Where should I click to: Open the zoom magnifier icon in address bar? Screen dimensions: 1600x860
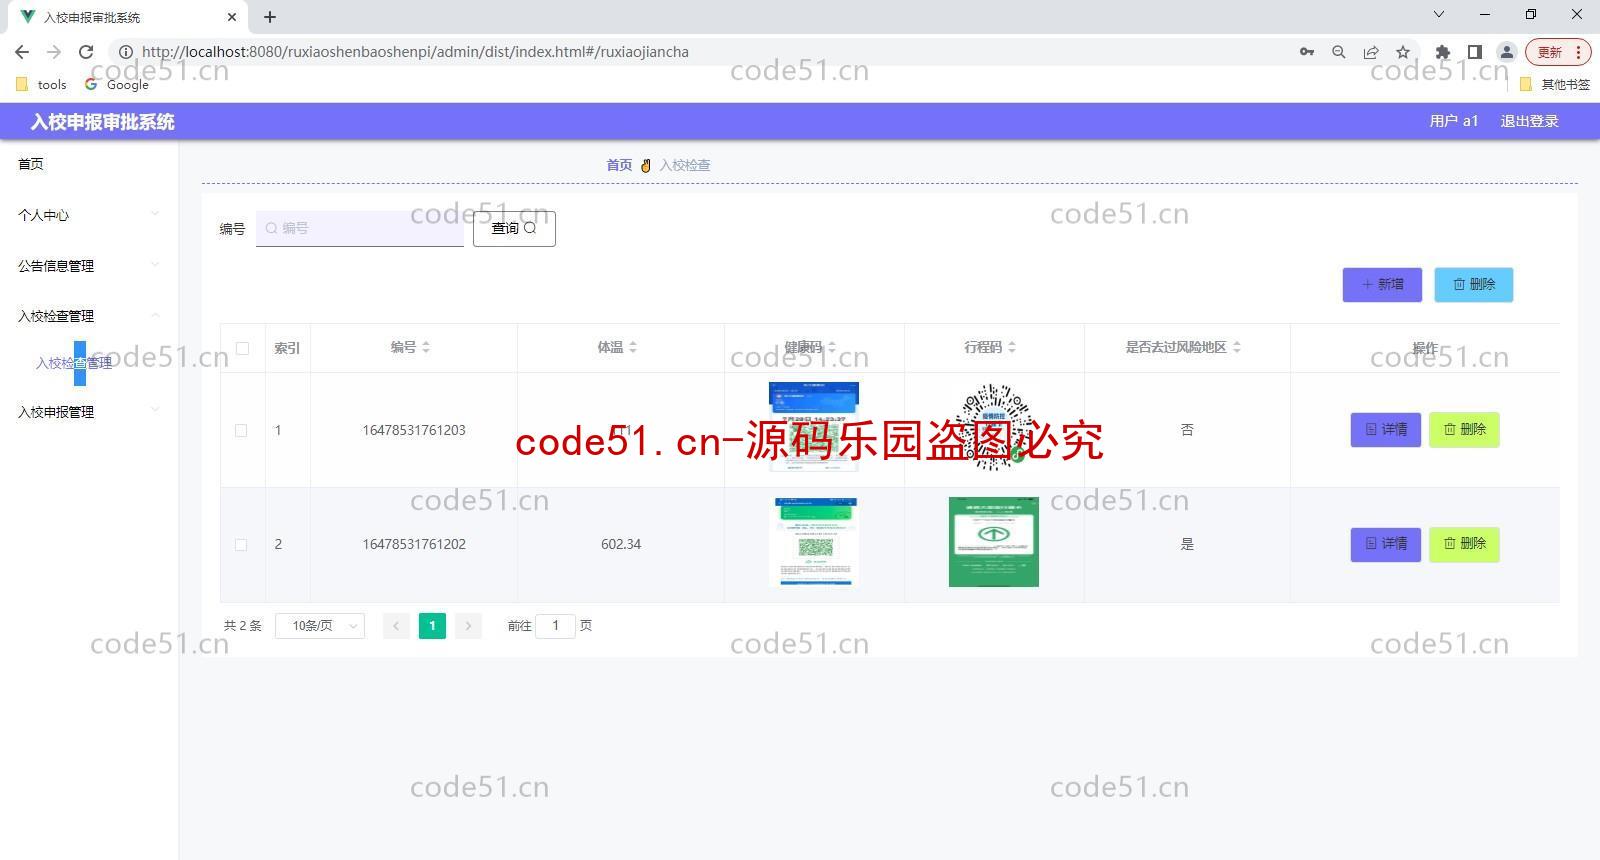click(x=1339, y=52)
